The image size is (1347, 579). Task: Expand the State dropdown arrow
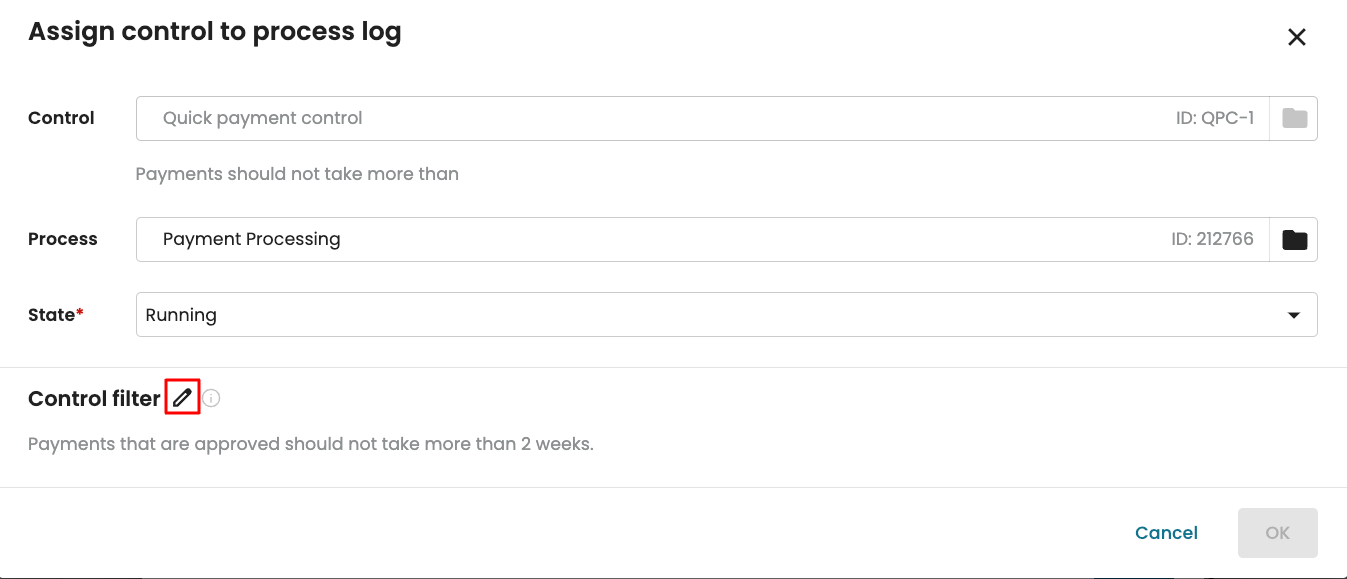point(1293,315)
